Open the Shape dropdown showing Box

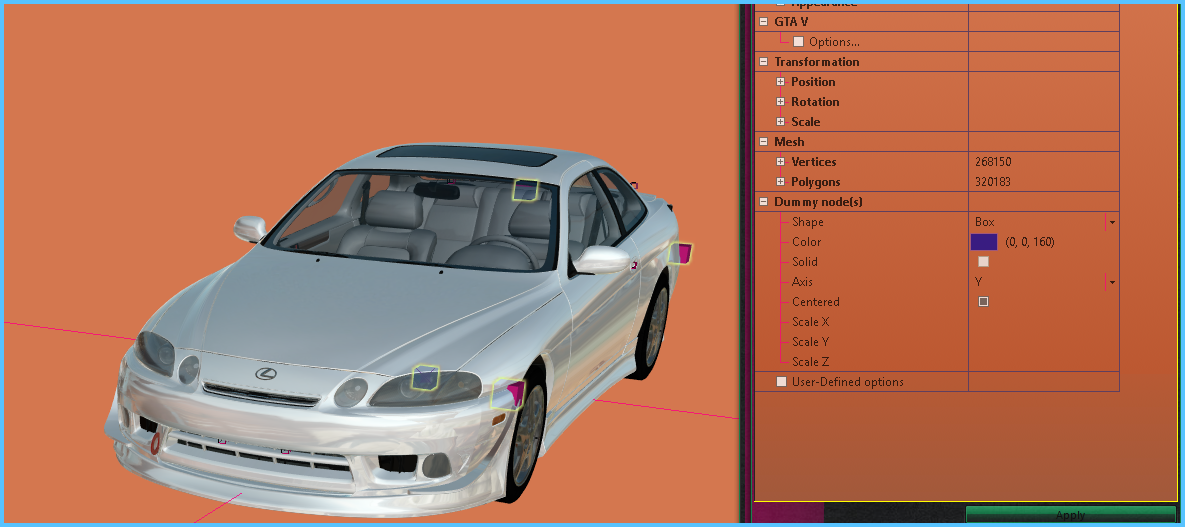[1111, 222]
